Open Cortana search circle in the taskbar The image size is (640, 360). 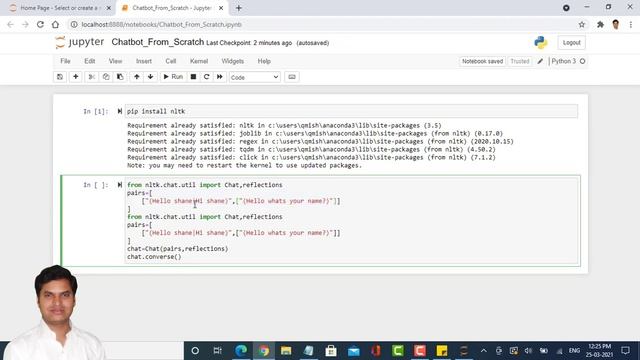tap(195, 351)
